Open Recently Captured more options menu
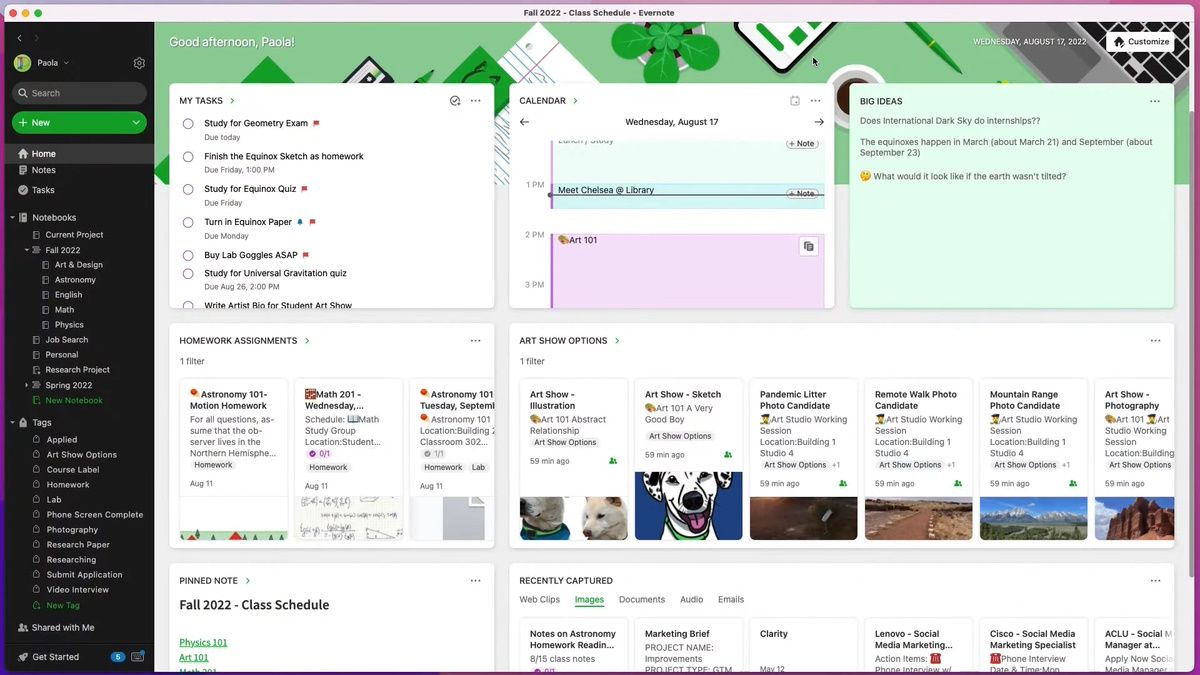 (x=1155, y=581)
